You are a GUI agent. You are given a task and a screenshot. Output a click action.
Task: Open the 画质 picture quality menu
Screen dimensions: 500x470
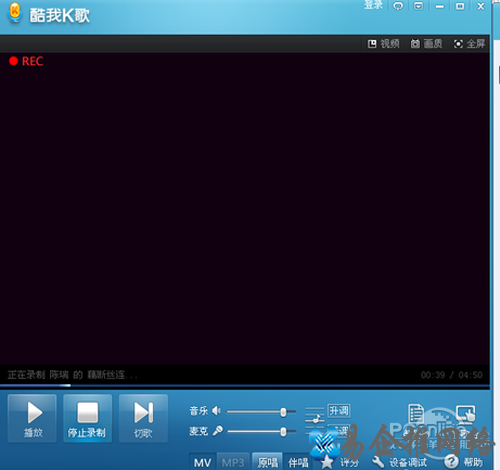[426, 44]
